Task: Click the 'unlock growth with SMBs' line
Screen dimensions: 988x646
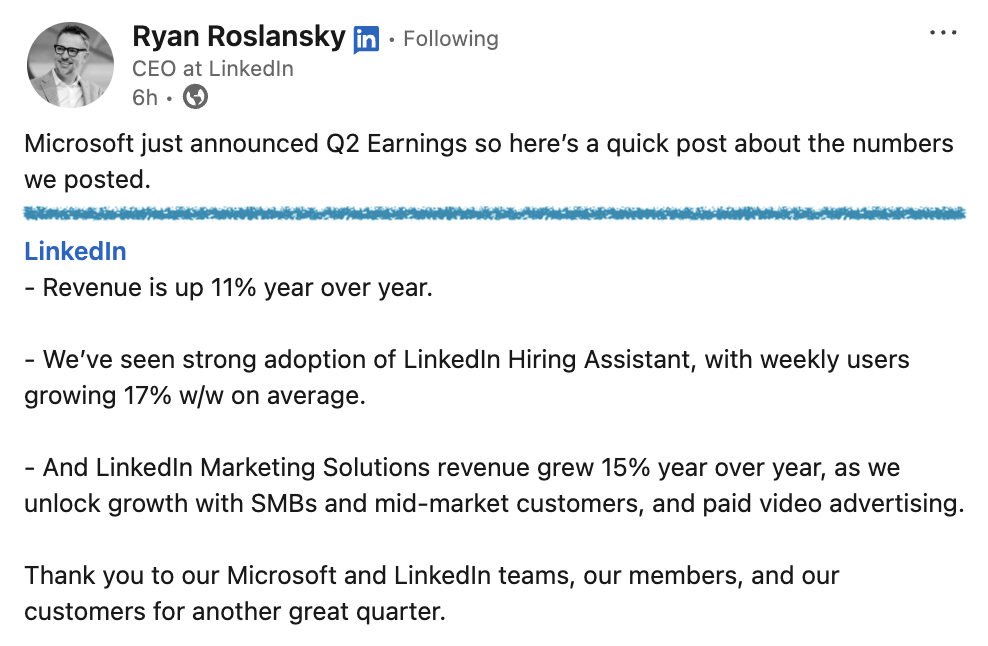Action: (494, 503)
